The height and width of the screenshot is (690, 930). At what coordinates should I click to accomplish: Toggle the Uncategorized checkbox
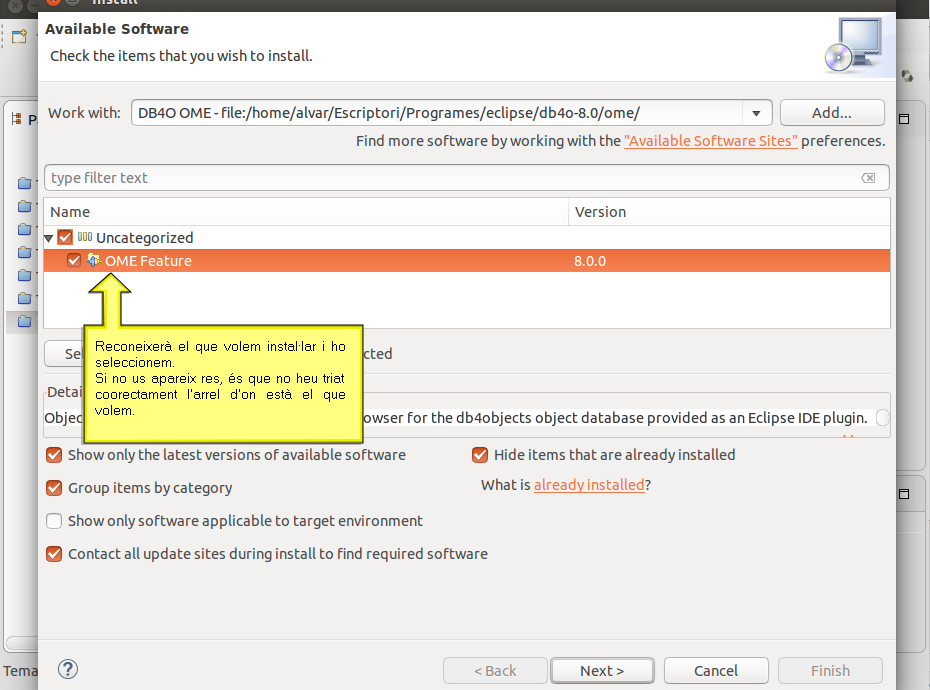65,237
